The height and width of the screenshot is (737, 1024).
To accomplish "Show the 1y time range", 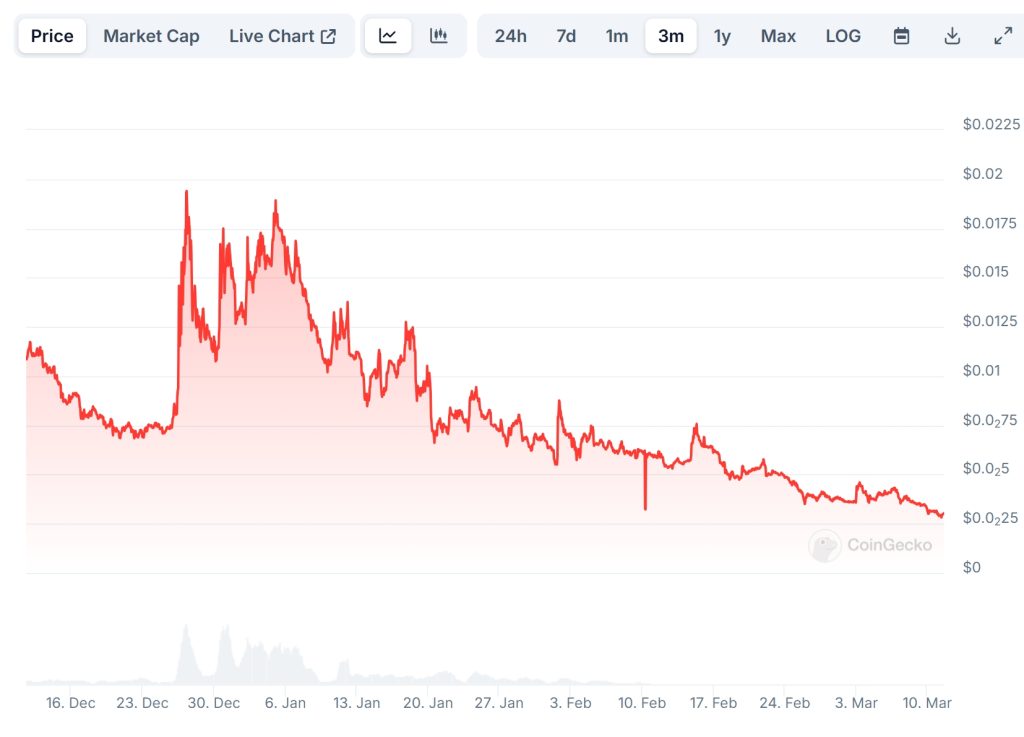I will (x=722, y=36).
